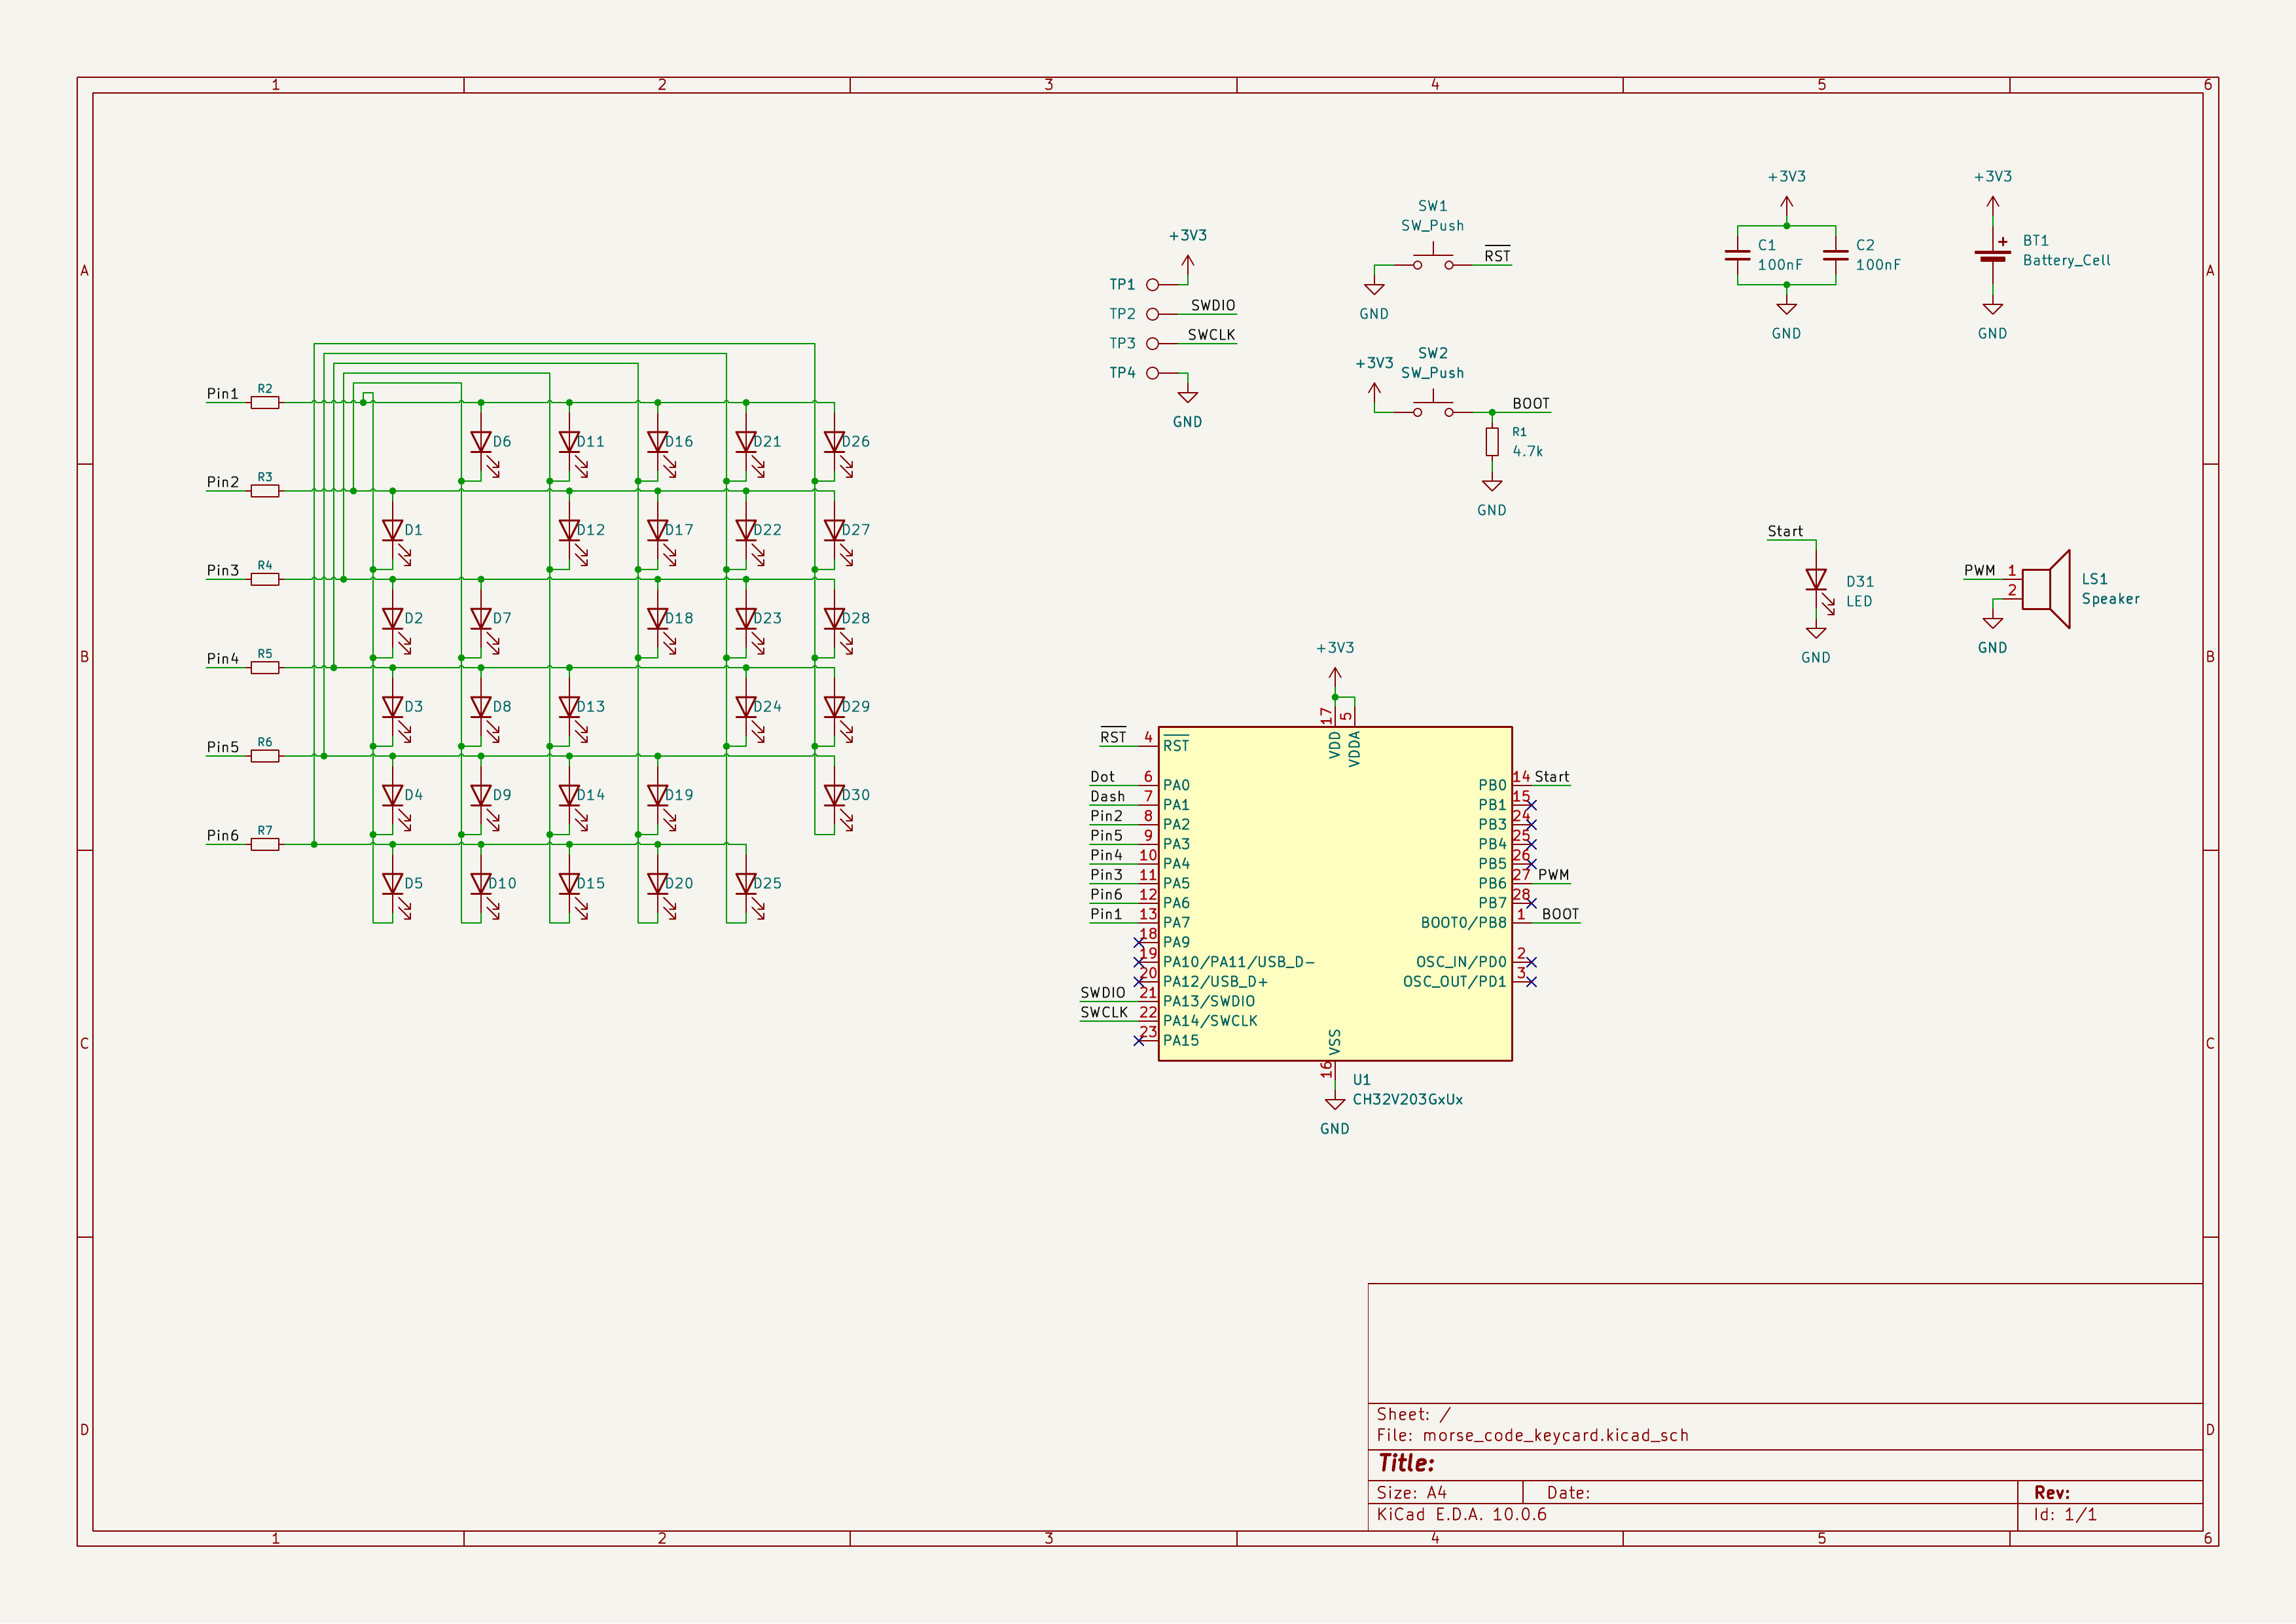Click the Pin6 label left of R7
The image size is (2296, 1624).
click(223, 836)
